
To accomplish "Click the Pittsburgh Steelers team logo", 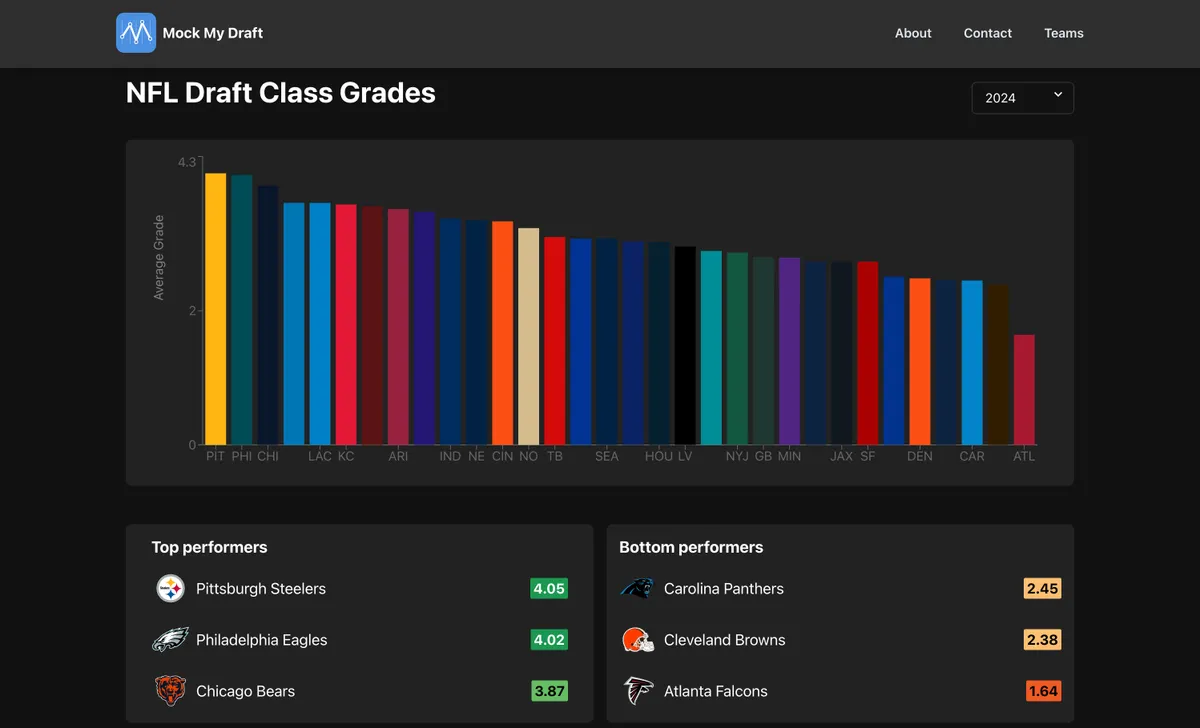I will (171, 588).
